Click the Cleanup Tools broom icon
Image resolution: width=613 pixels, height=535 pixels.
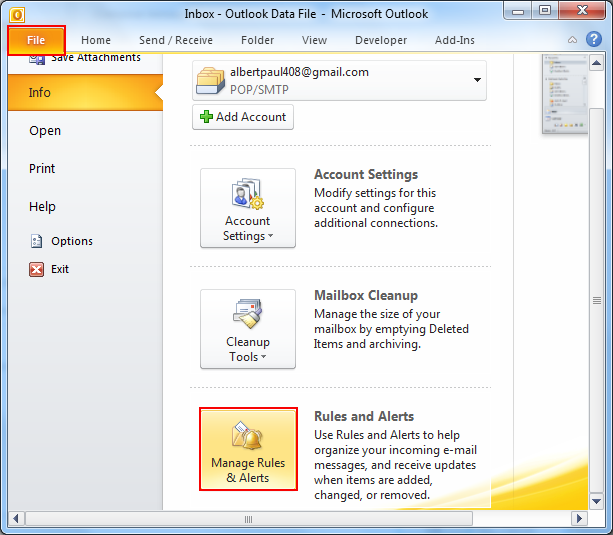(247, 314)
